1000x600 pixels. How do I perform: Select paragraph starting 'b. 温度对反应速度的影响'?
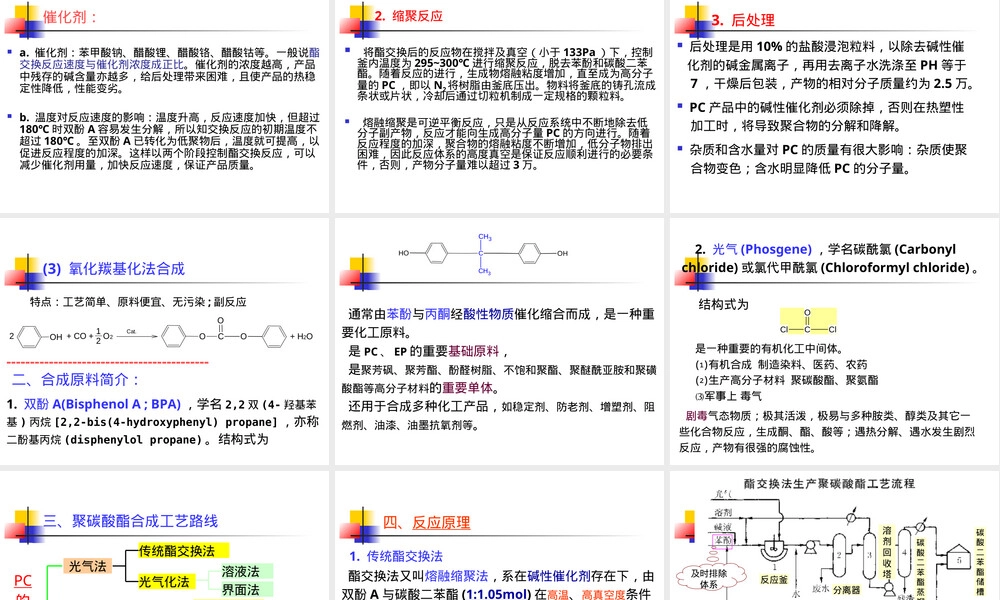pos(169,141)
